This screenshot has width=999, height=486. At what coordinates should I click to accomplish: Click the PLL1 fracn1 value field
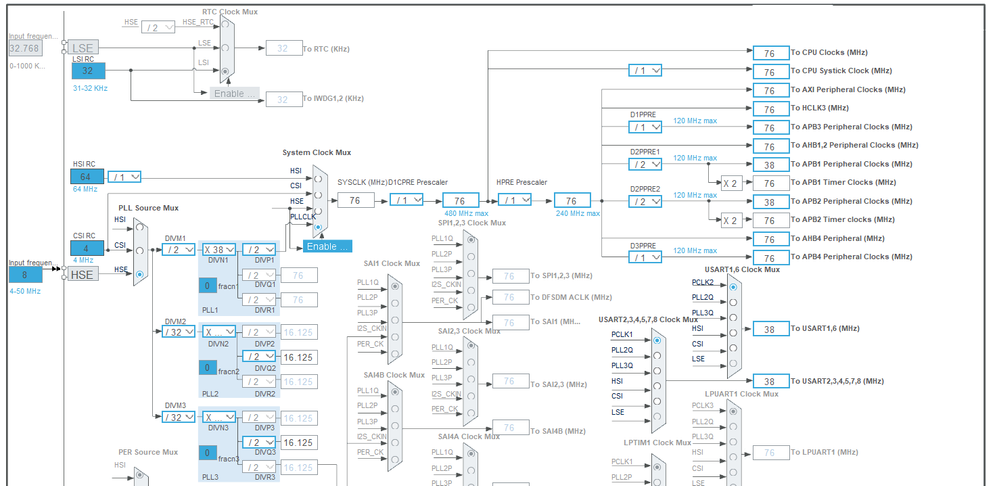click(207, 285)
